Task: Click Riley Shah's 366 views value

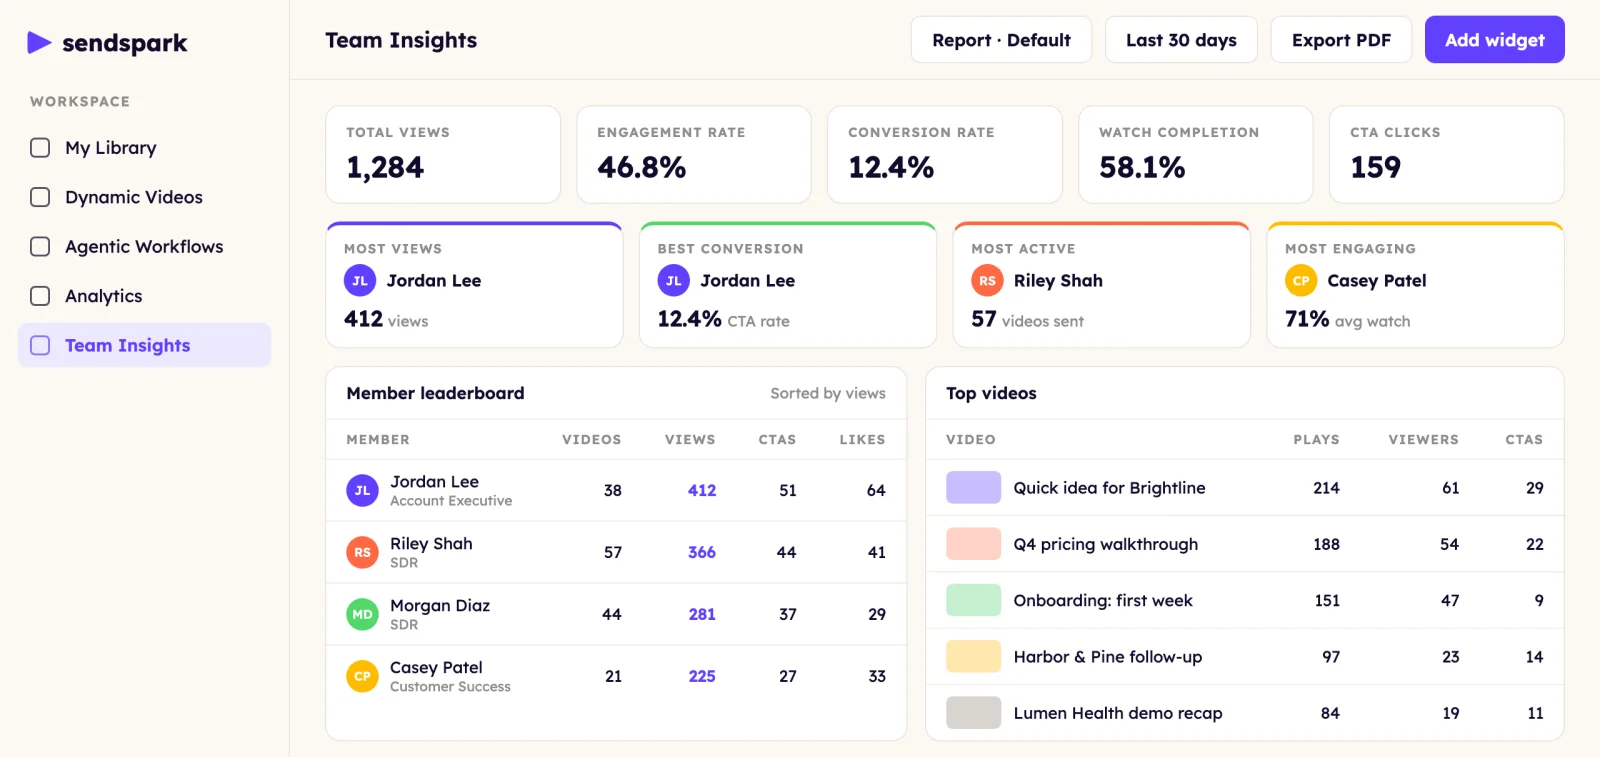Action: pos(702,552)
